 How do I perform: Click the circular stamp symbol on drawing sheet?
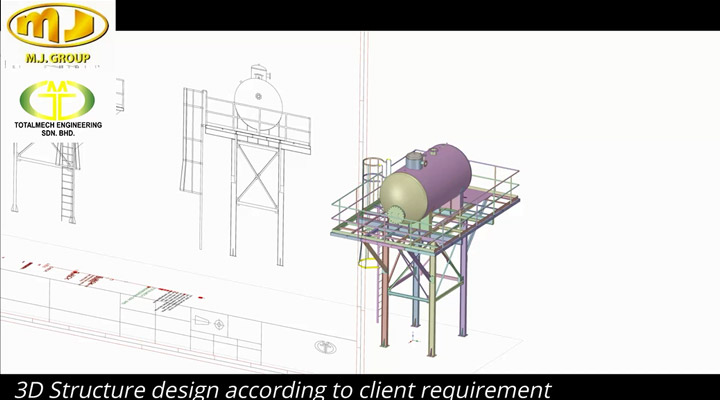click(325, 347)
